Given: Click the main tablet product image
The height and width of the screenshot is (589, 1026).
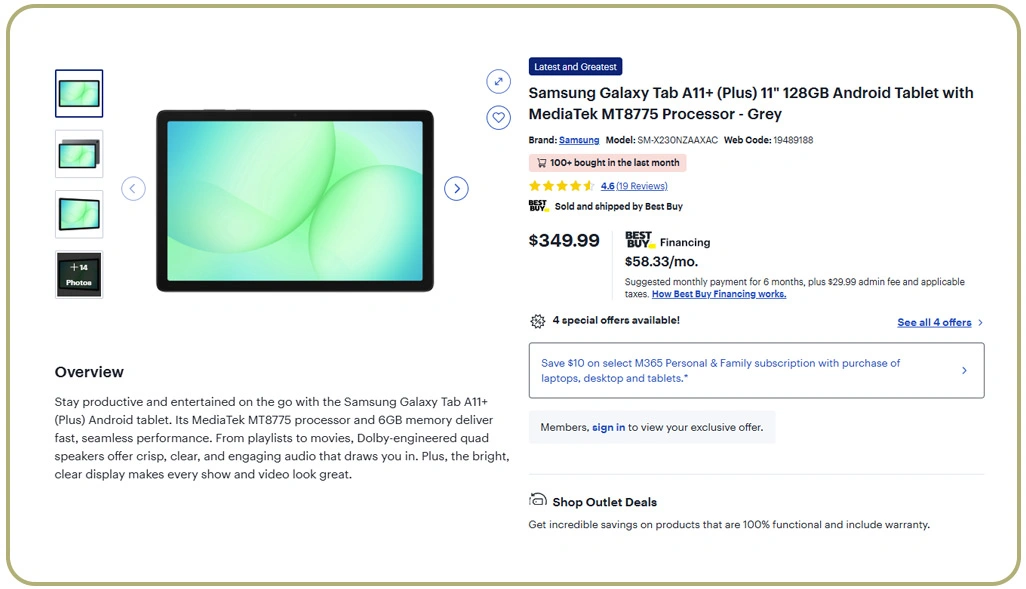Looking at the screenshot, I should coord(295,200).
